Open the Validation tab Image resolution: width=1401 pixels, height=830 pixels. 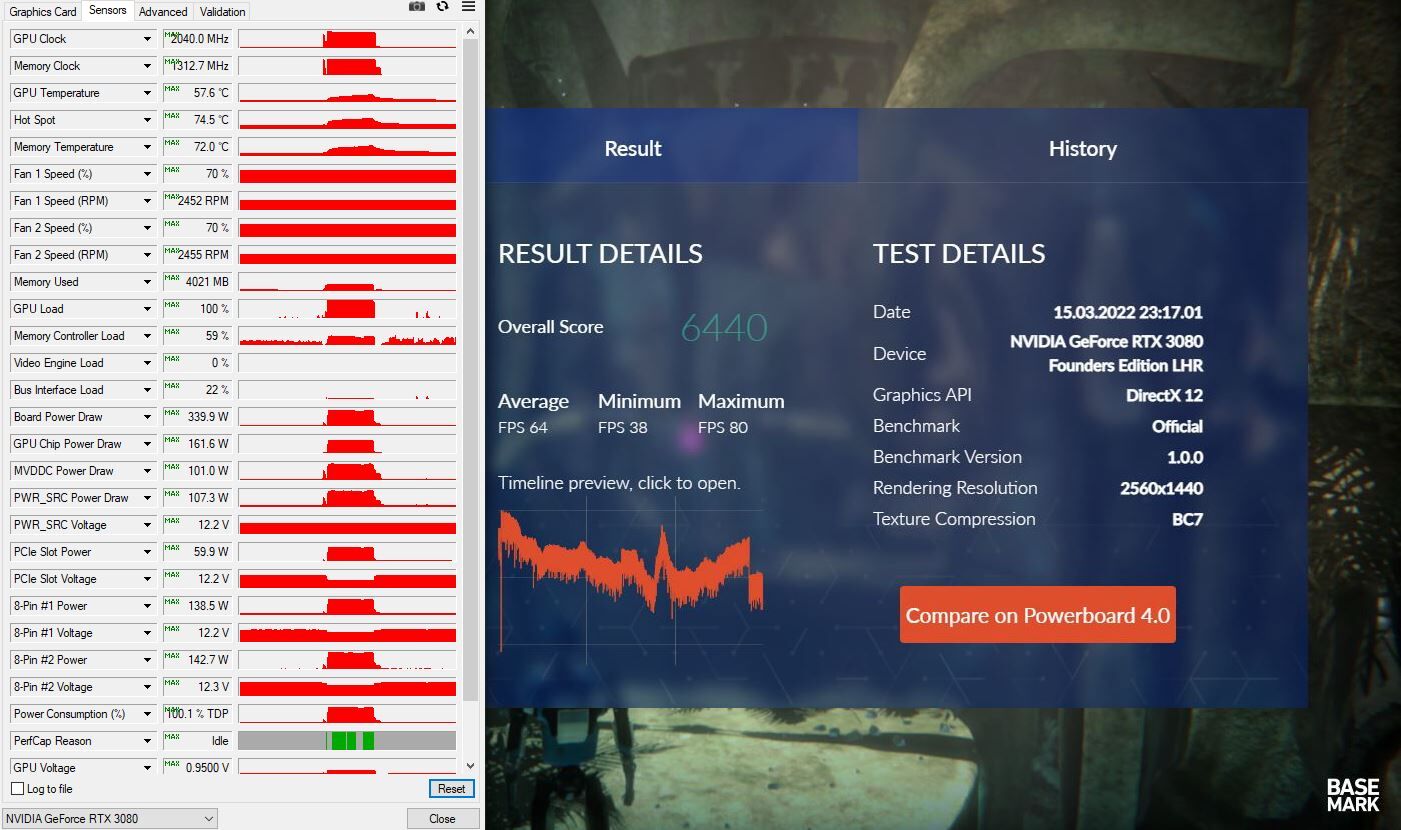222,12
